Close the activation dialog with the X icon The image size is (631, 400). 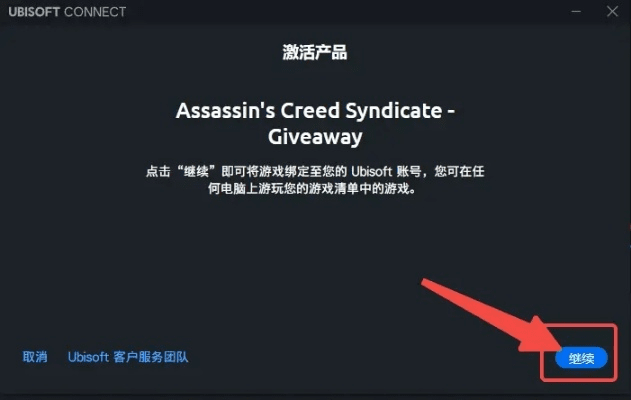612,11
